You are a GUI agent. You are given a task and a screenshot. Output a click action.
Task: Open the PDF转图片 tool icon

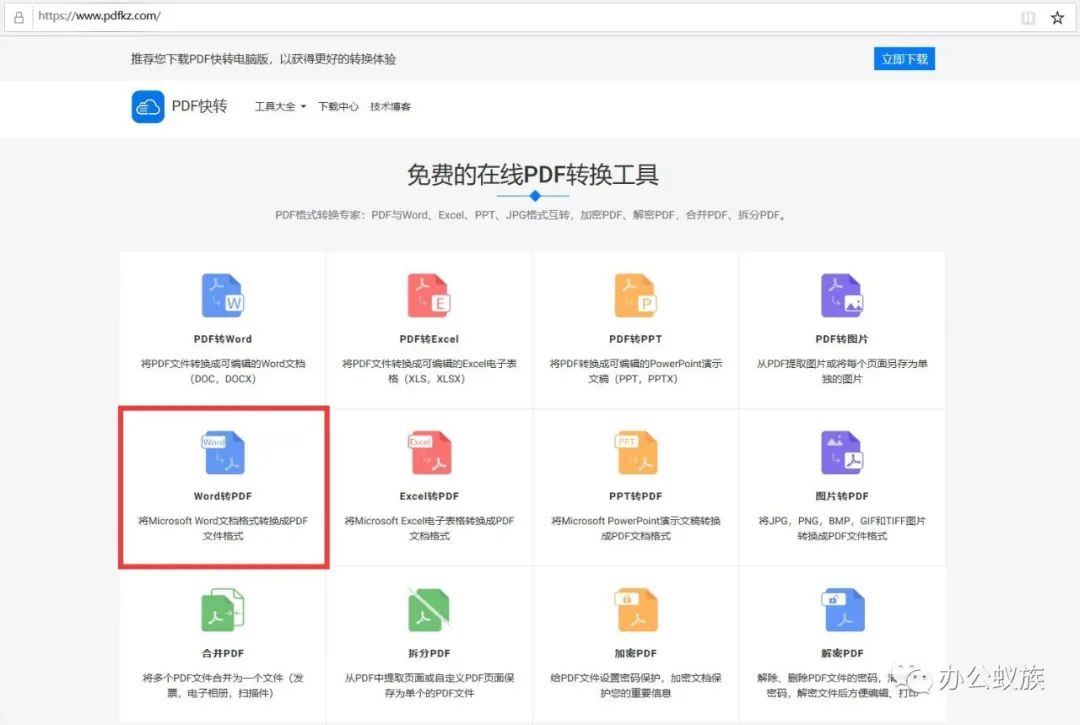[x=842, y=295]
